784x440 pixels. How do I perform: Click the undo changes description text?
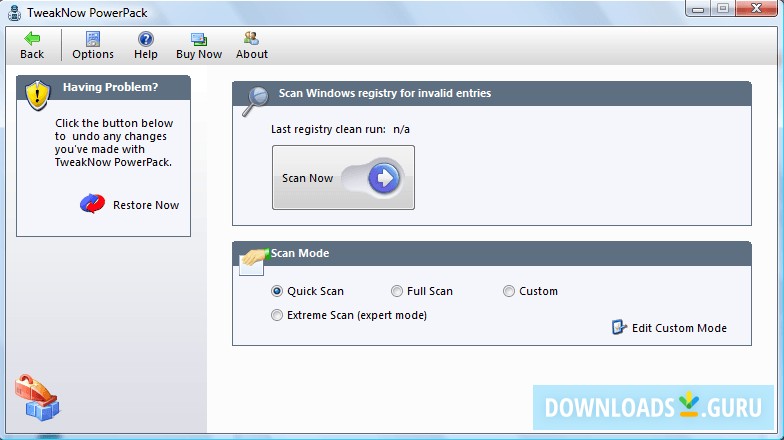(x=114, y=142)
